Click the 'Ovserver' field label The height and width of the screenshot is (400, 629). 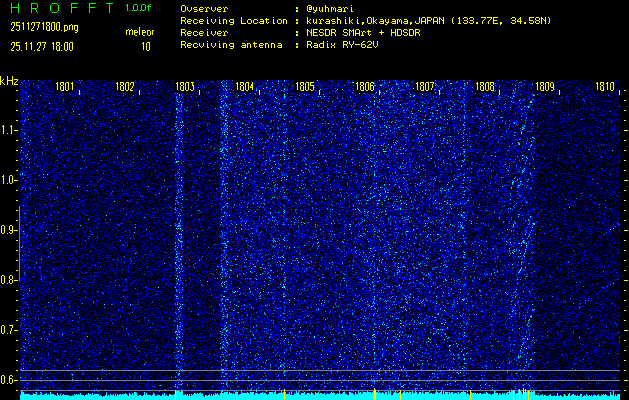coord(204,9)
